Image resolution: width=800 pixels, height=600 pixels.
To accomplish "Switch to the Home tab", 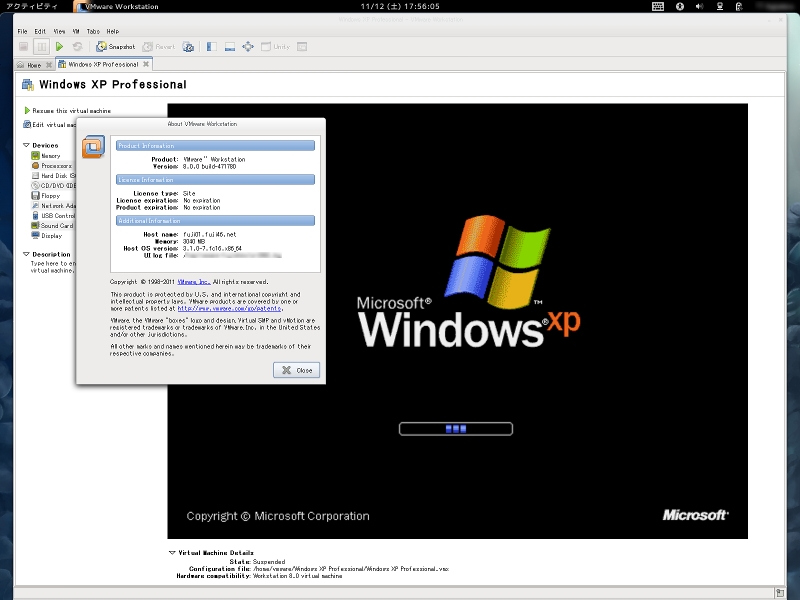I will tap(34, 65).
